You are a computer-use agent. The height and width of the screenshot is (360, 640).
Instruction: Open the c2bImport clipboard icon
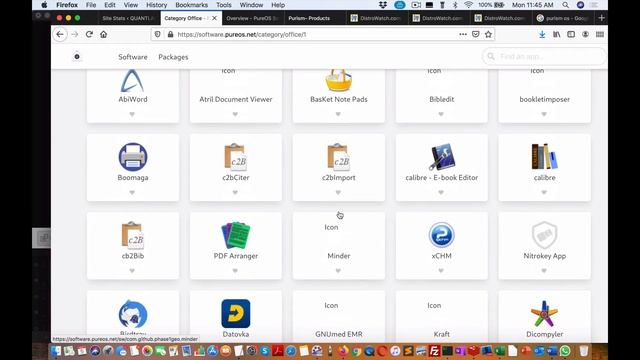pyautogui.click(x=338, y=157)
